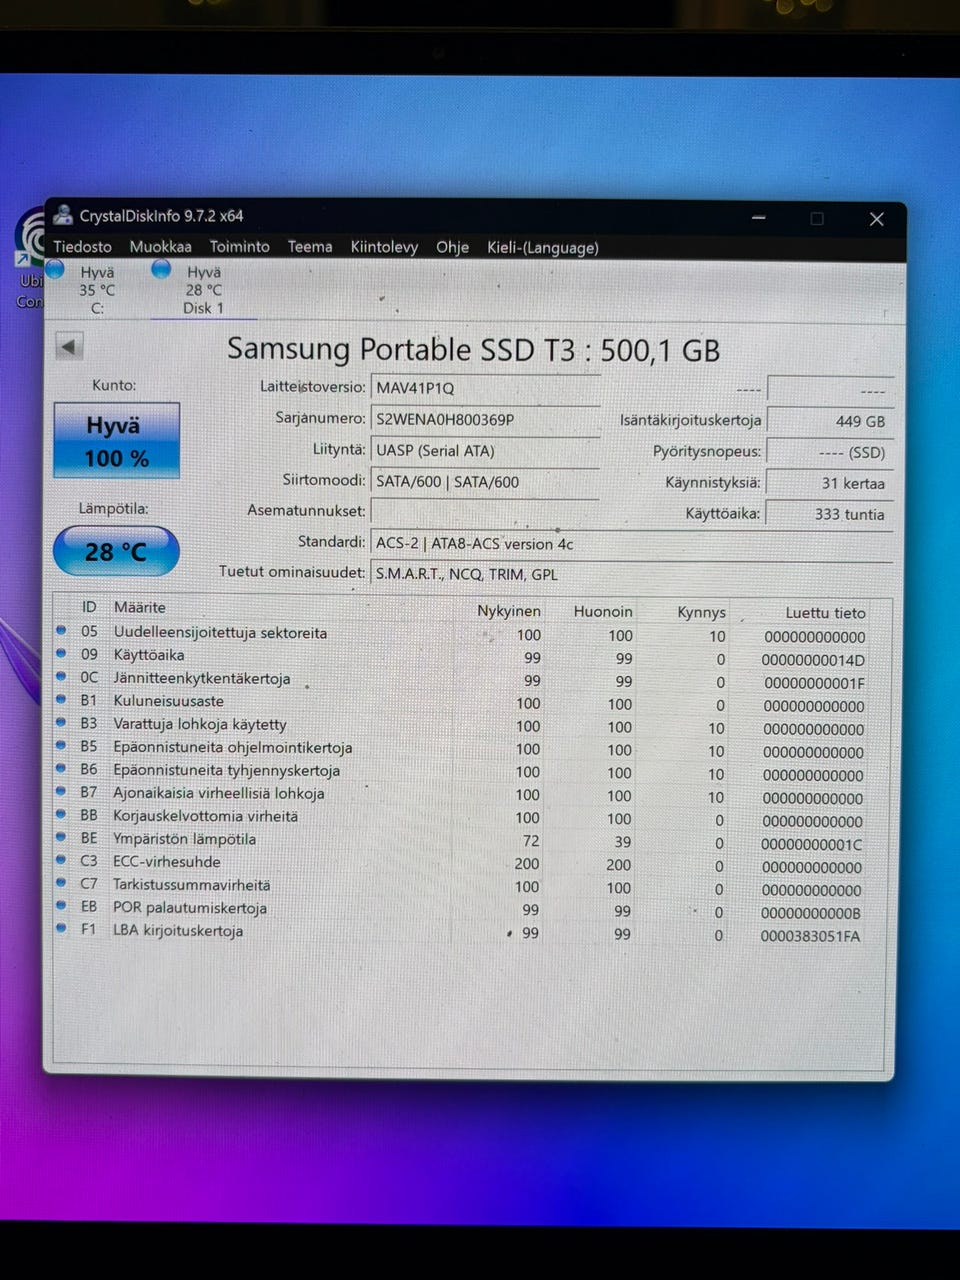Click the Hyvä 100 % health status button

116,441
